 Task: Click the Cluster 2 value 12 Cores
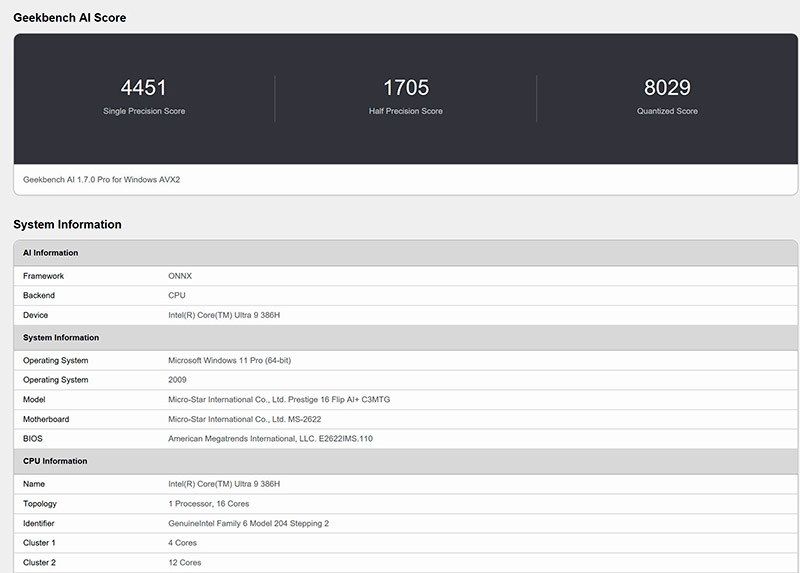click(x=185, y=562)
